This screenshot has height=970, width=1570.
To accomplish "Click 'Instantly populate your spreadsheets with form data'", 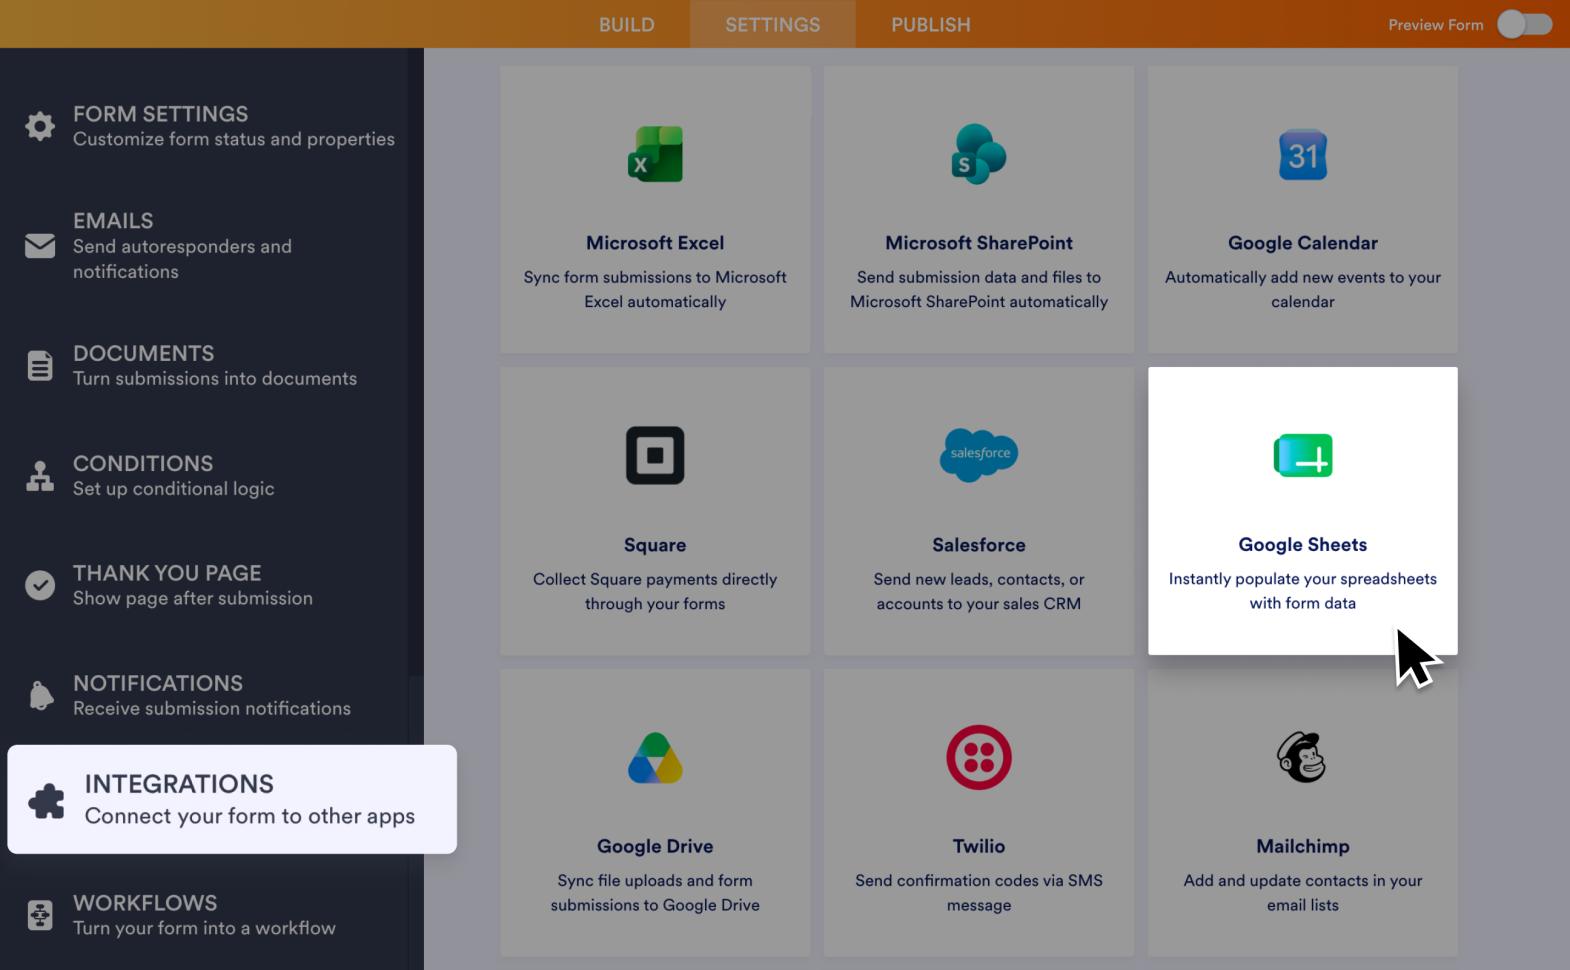I will 1303,591.
